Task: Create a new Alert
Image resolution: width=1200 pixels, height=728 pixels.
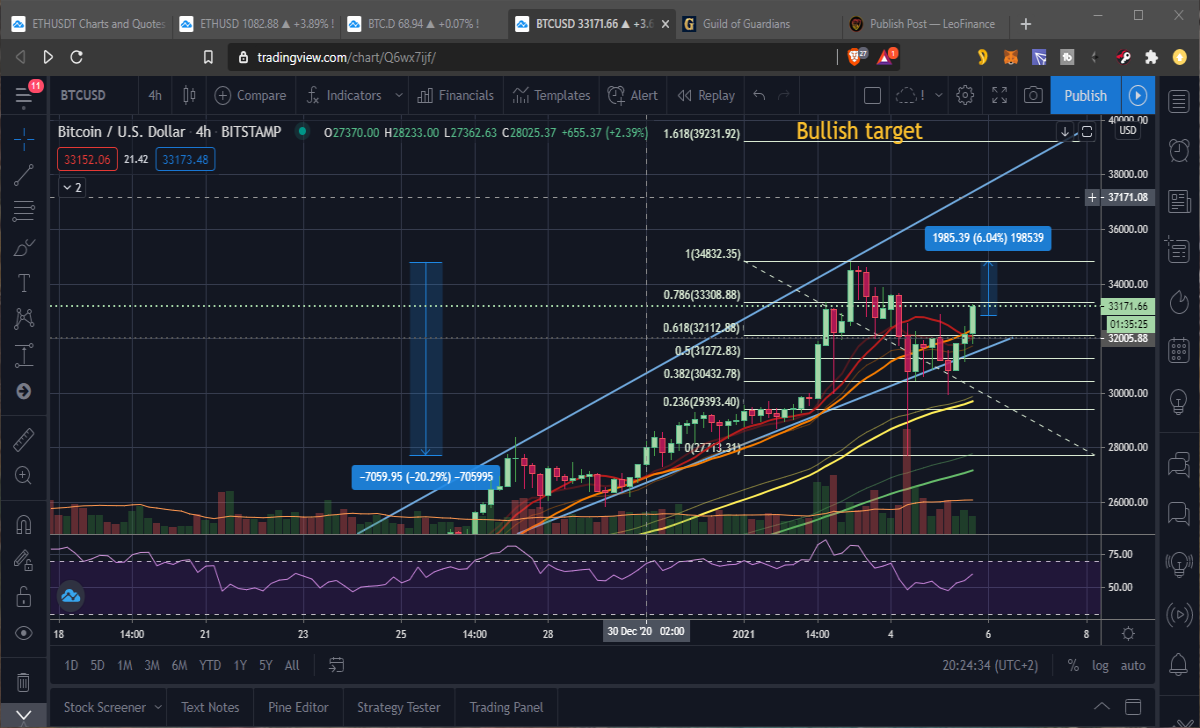Action: coord(632,96)
